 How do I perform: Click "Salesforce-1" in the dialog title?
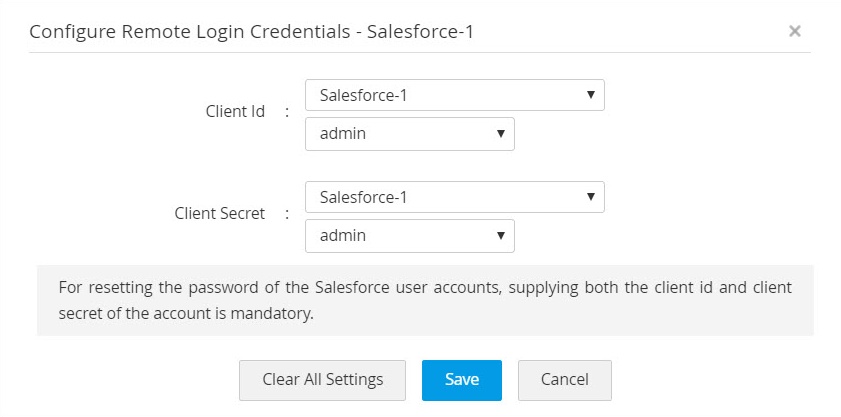[x=420, y=32]
